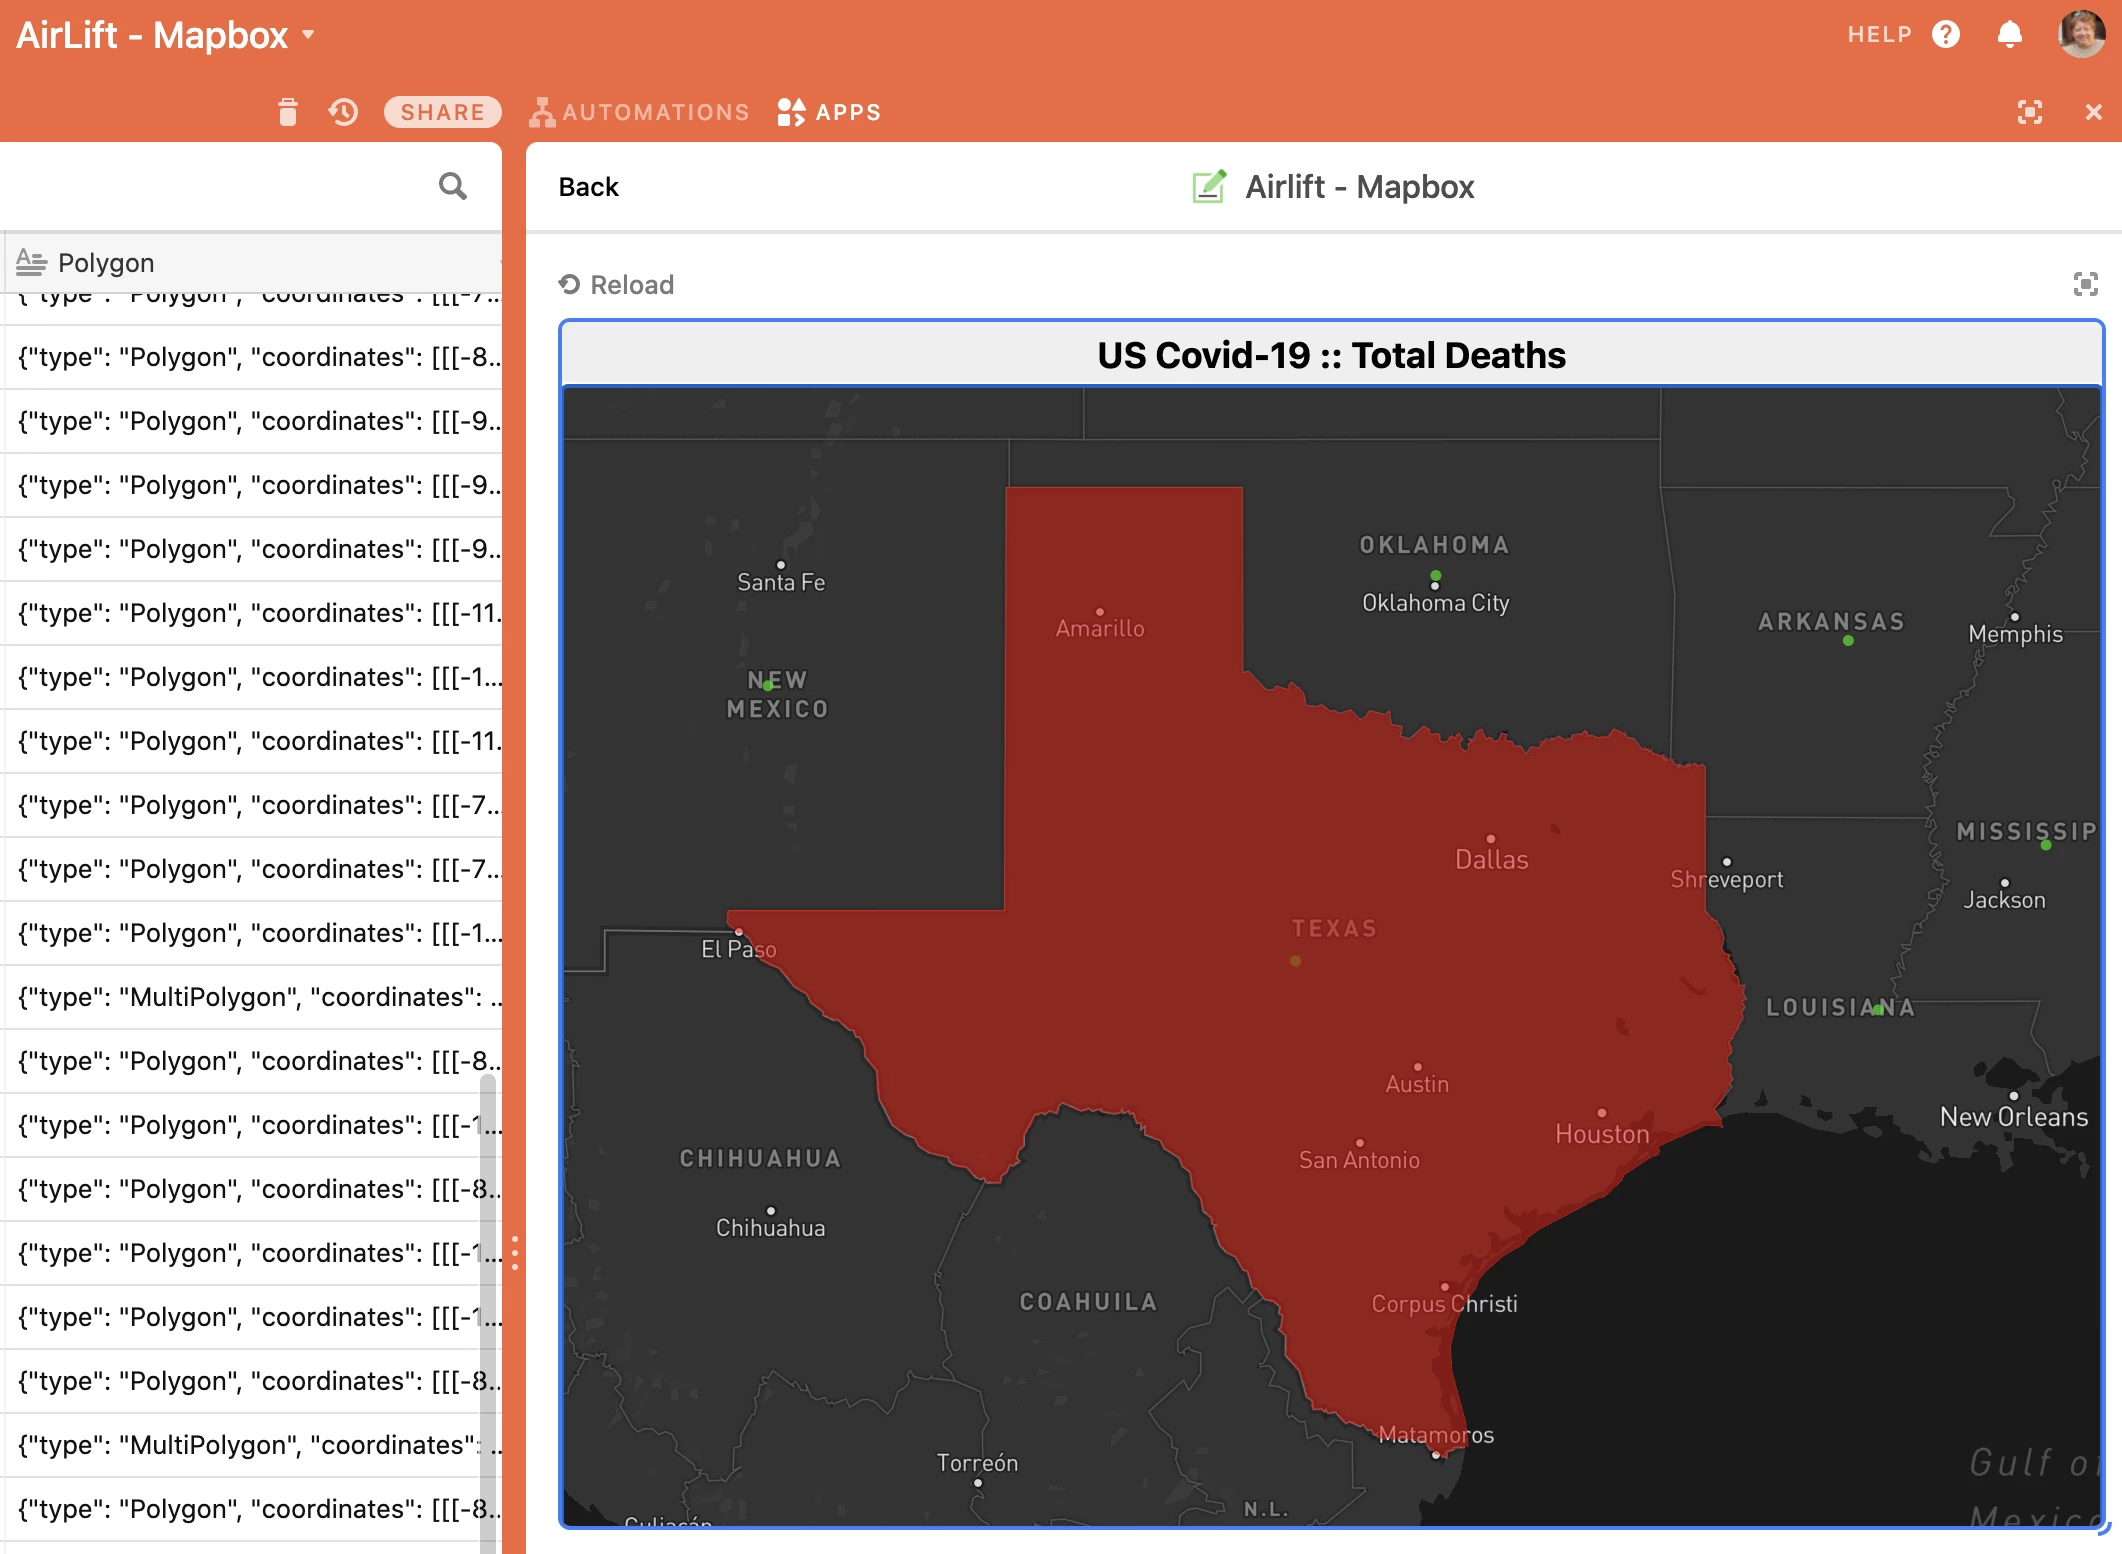Click the Oklahoma City label
The height and width of the screenshot is (1554, 2122).
pyautogui.click(x=1435, y=603)
